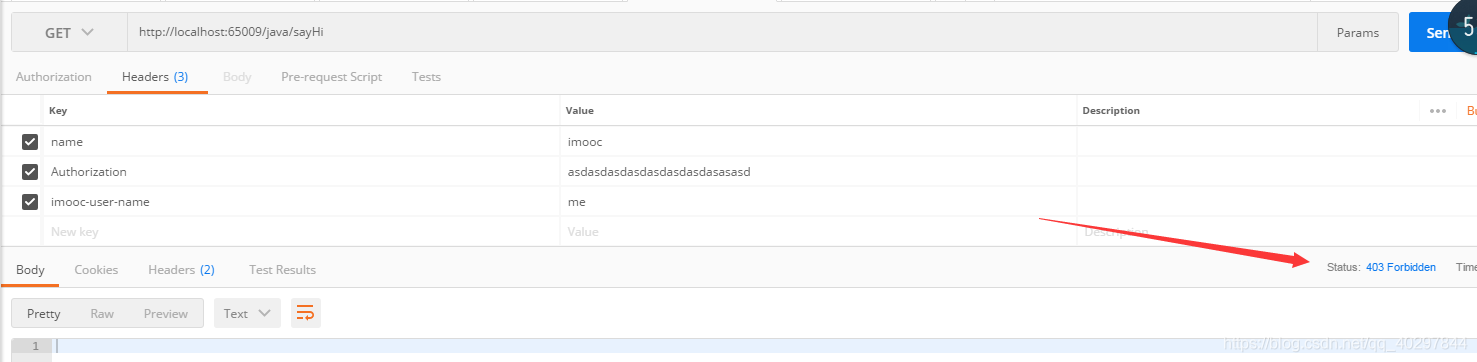Open the response Cookies tab
The width and height of the screenshot is (1477, 362).
96,270
